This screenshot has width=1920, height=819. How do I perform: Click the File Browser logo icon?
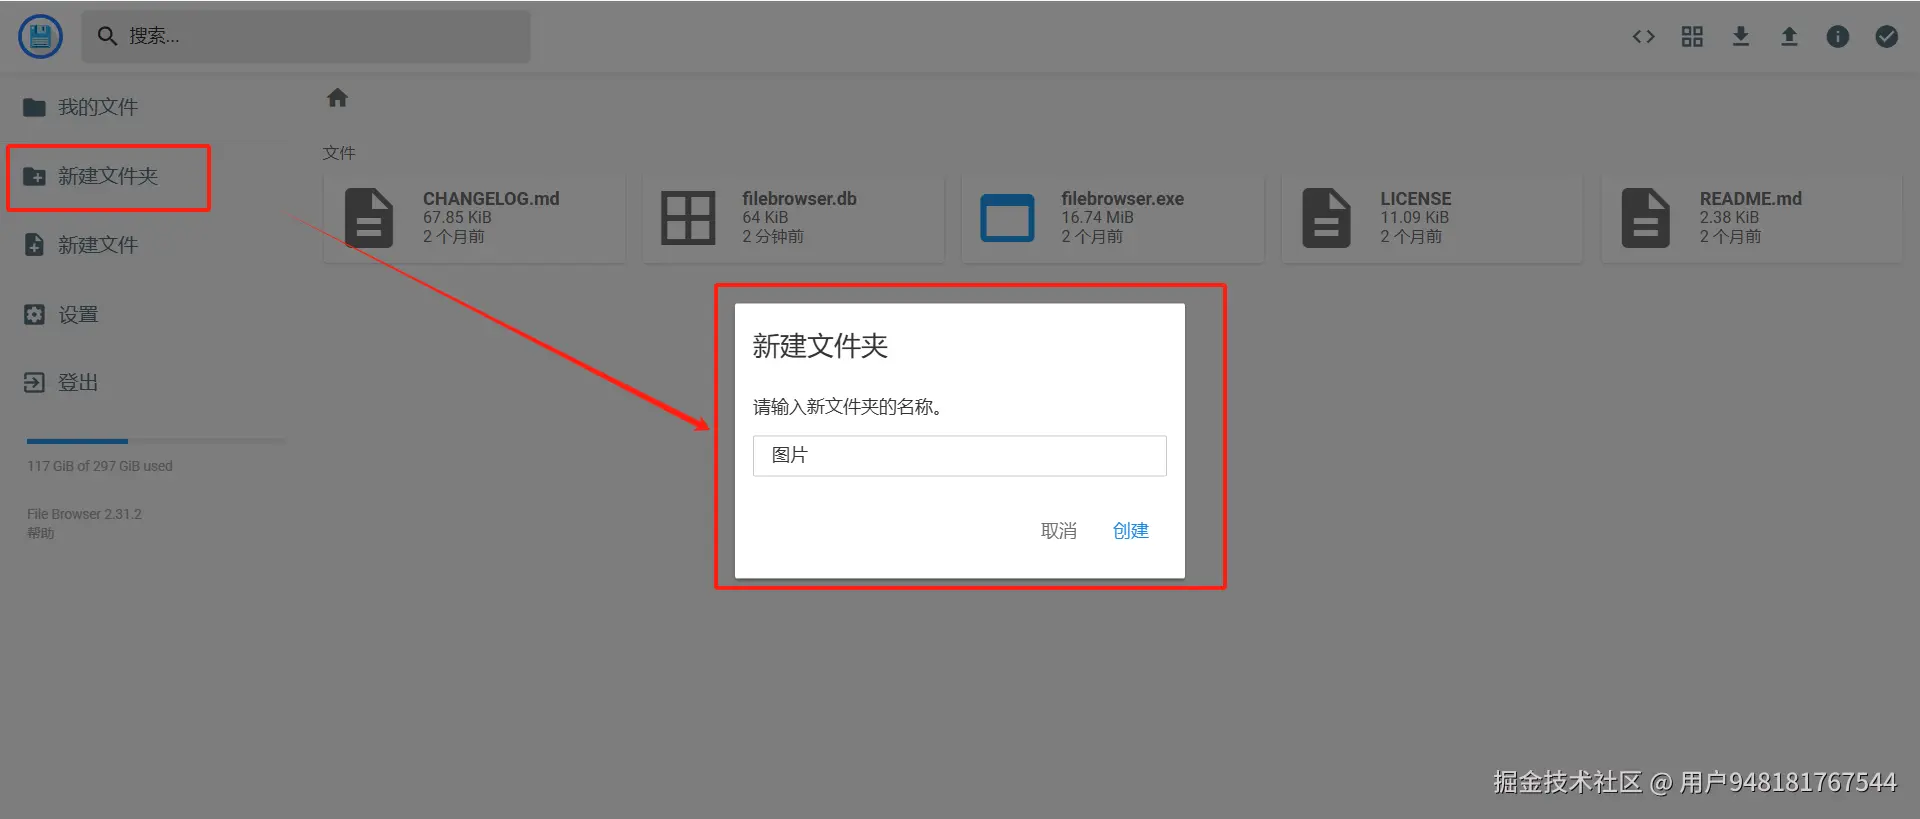pyautogui.click(x=40, y=37)
